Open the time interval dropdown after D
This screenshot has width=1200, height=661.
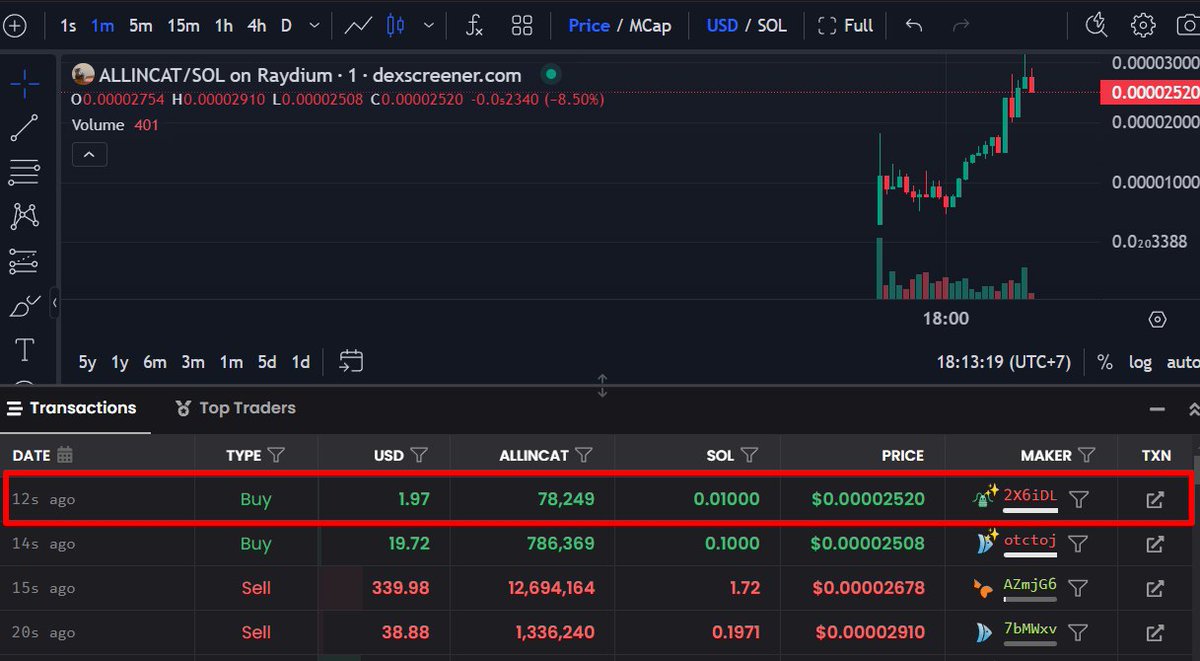[x=315, y=26]
